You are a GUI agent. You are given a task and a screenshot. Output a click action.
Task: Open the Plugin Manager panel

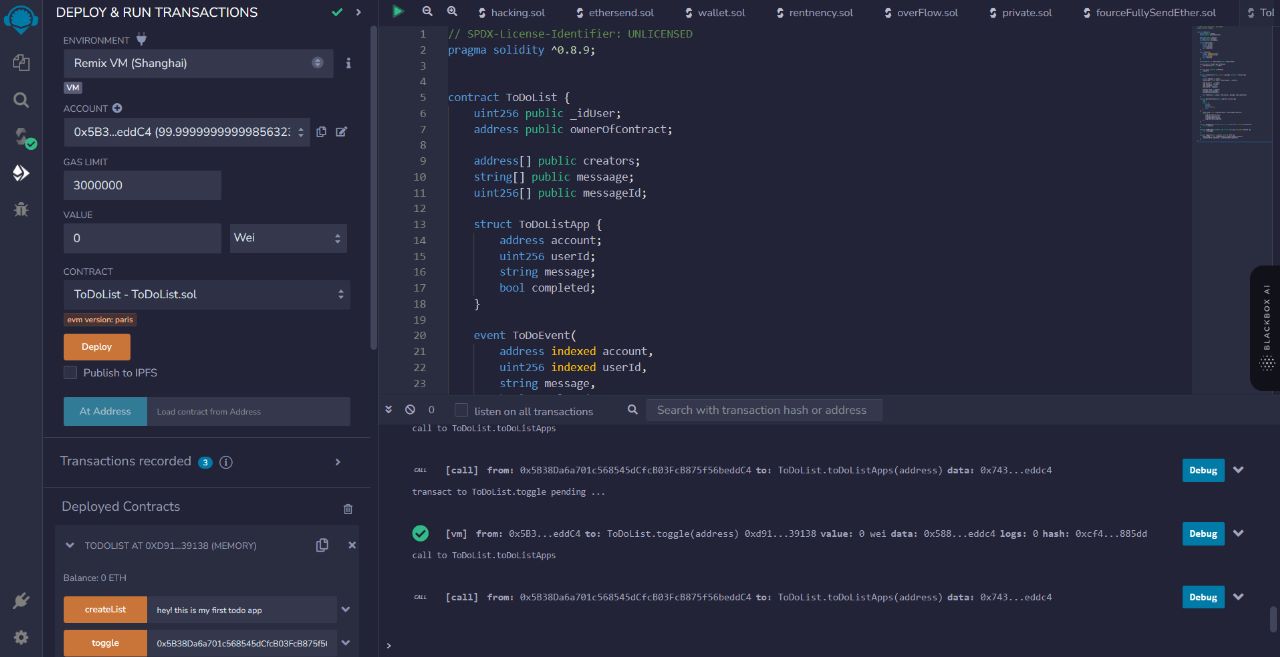[21, 600]
